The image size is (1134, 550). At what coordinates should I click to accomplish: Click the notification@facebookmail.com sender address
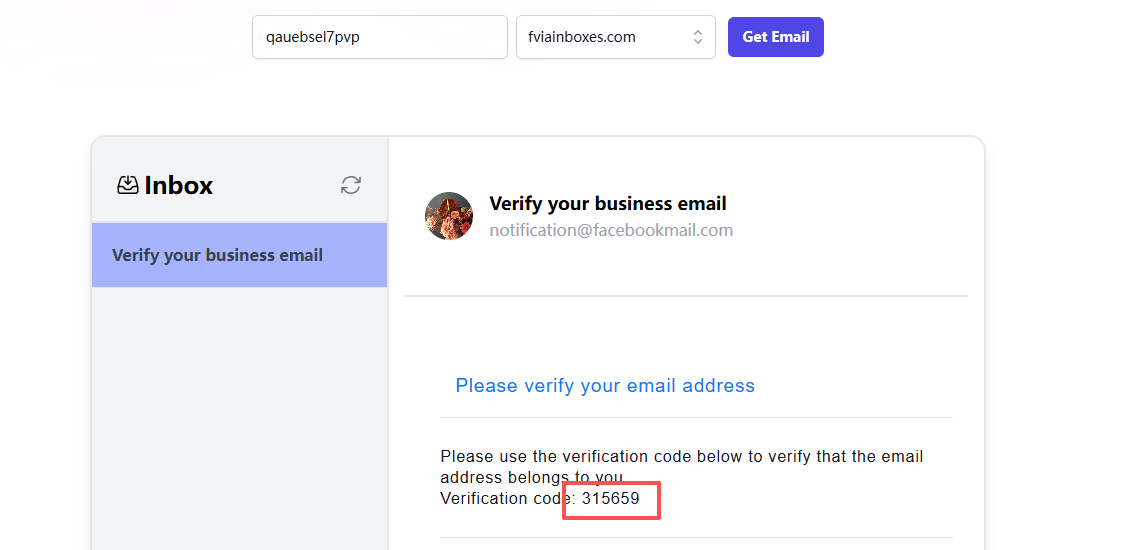point(610,230)
